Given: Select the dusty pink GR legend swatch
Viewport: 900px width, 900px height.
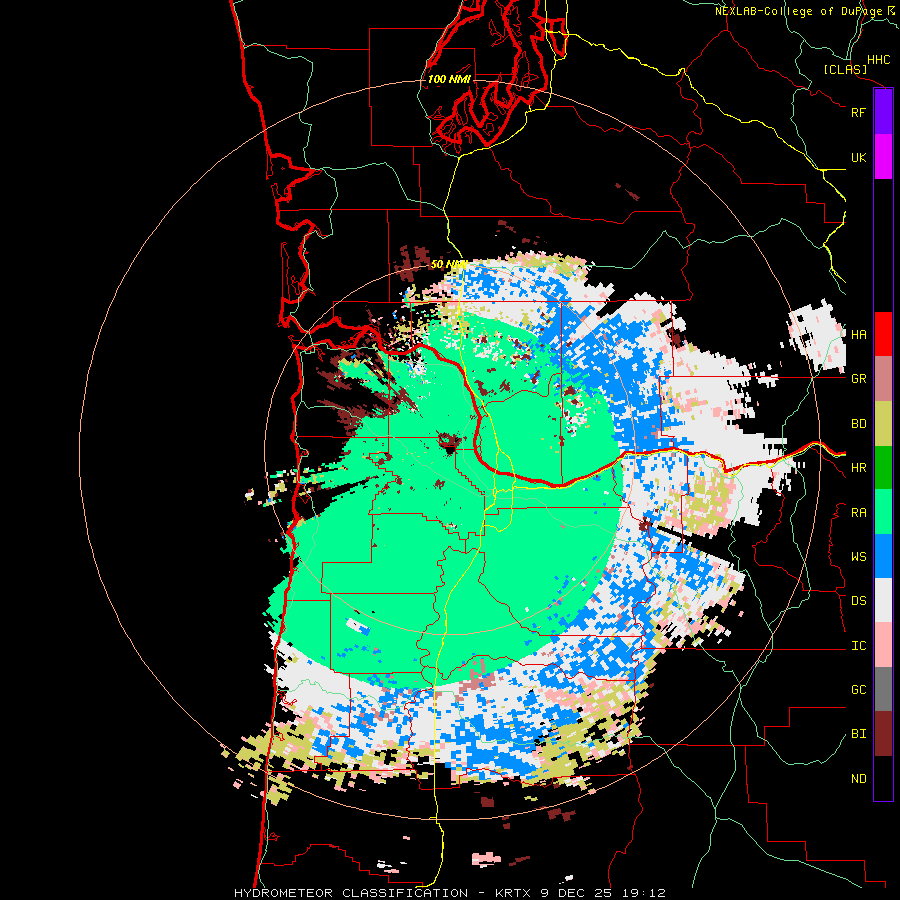Looking at the screenshot, I should point(883,379).
